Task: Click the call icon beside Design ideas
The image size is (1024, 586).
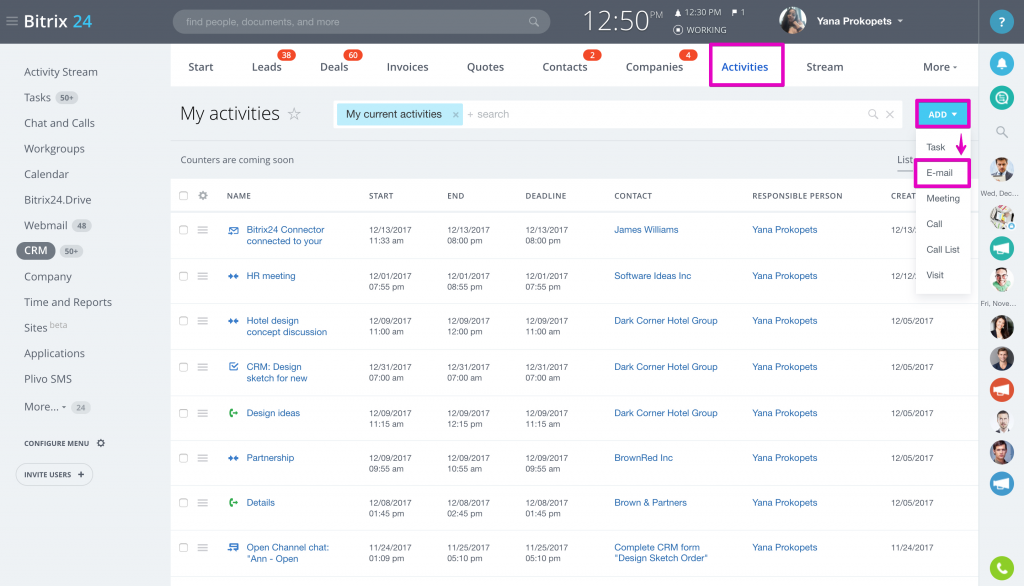Action: coord(233,413)
